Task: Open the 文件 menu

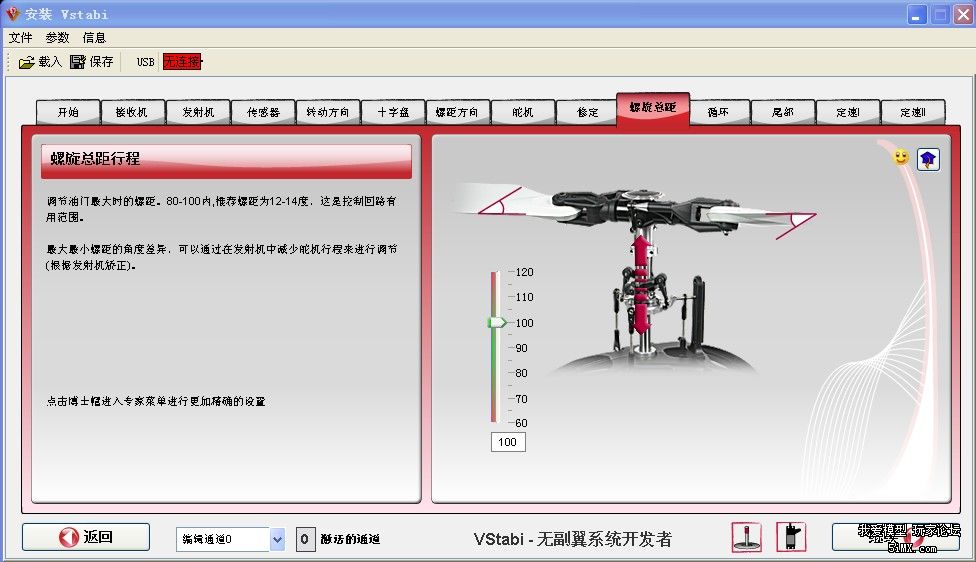Action: (21, 38)
